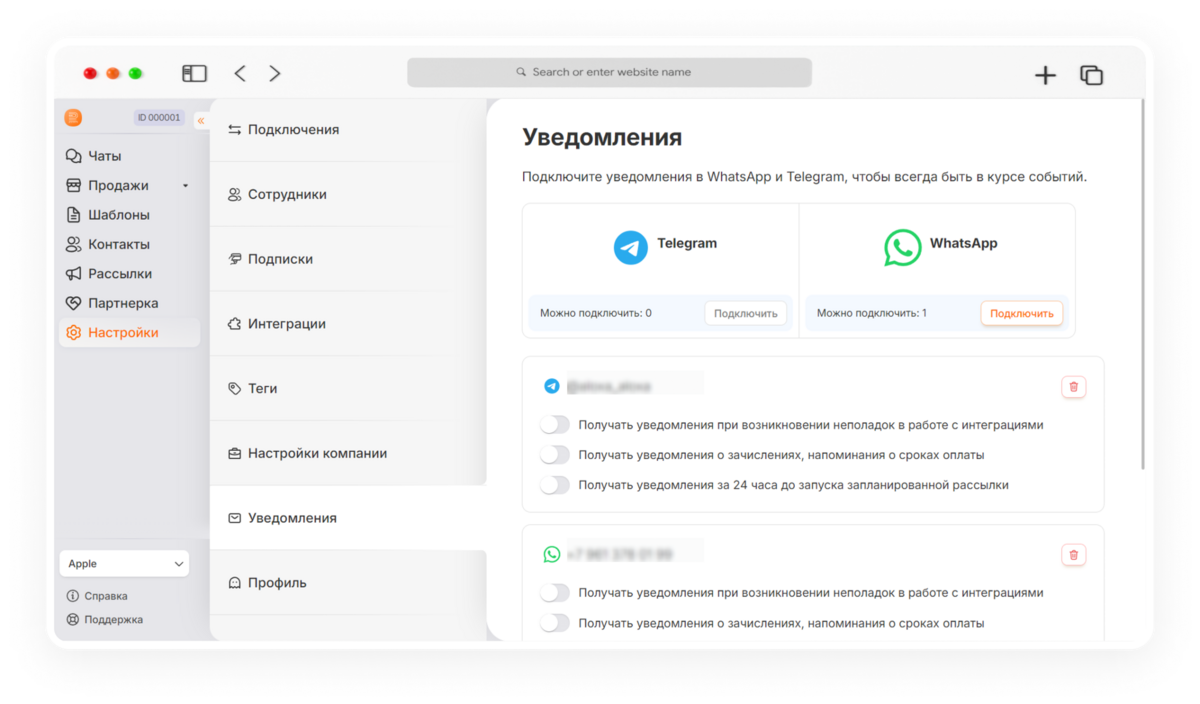Delete the WhatsApp notification account
1200x704 pixels.
[1074, 554]
